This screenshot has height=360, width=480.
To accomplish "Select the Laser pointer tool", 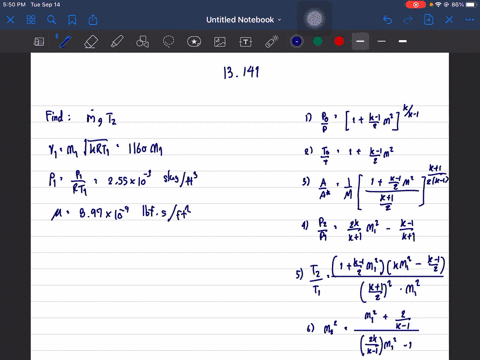I will click(x=272, y=42).
